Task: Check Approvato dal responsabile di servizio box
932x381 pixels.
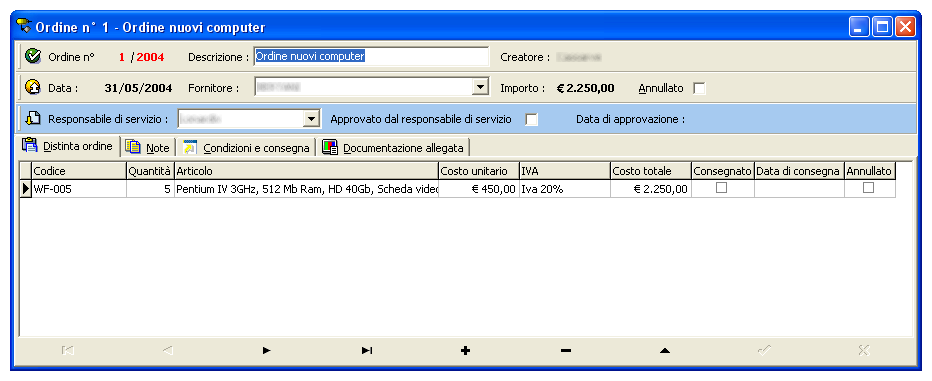Action: pyautogui.click(x=531, y=119)
